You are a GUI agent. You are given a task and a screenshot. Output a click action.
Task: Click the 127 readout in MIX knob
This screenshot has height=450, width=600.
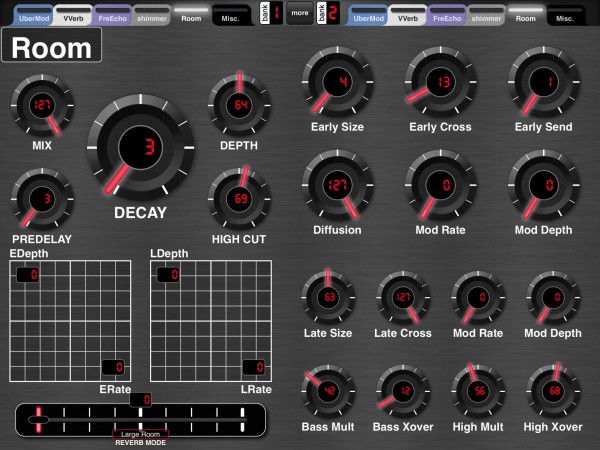click(42, 105)
